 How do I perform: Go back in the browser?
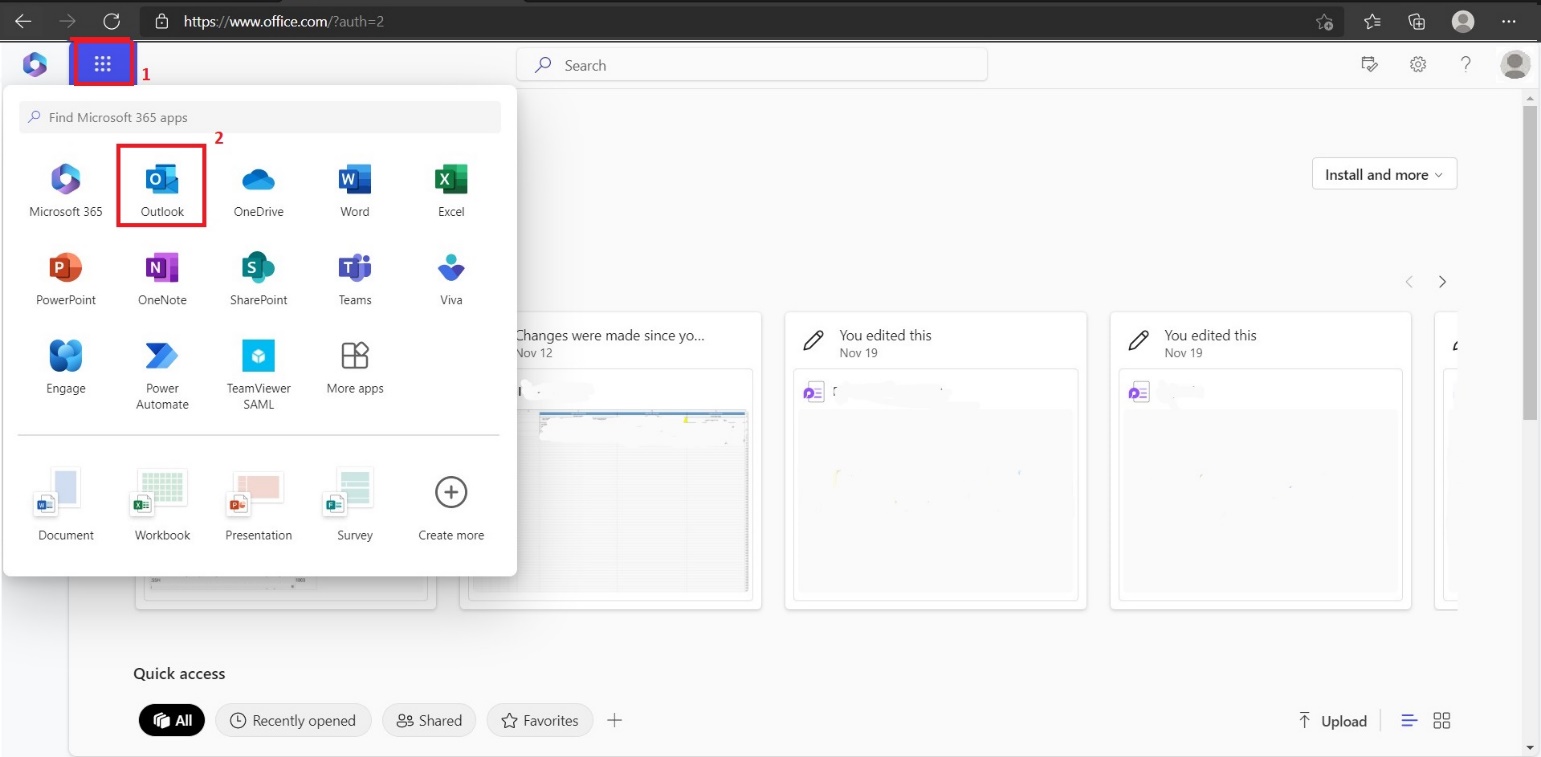23,21
